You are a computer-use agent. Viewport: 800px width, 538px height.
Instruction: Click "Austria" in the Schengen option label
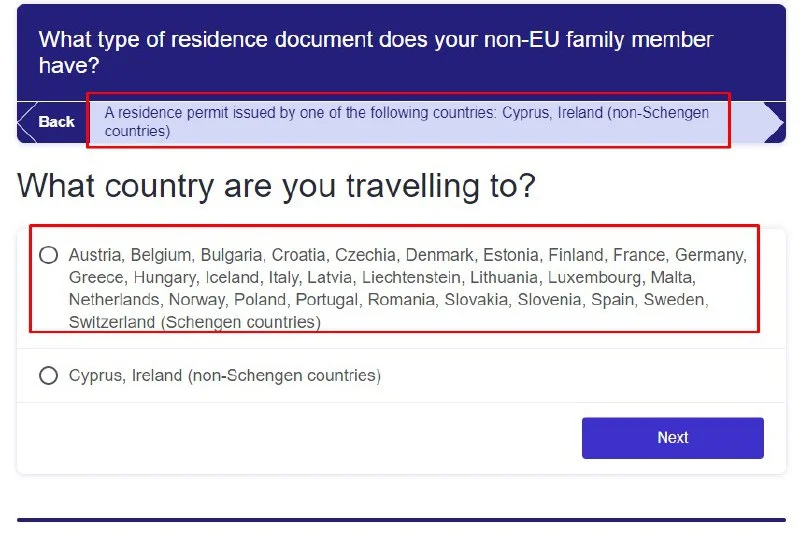95,255
